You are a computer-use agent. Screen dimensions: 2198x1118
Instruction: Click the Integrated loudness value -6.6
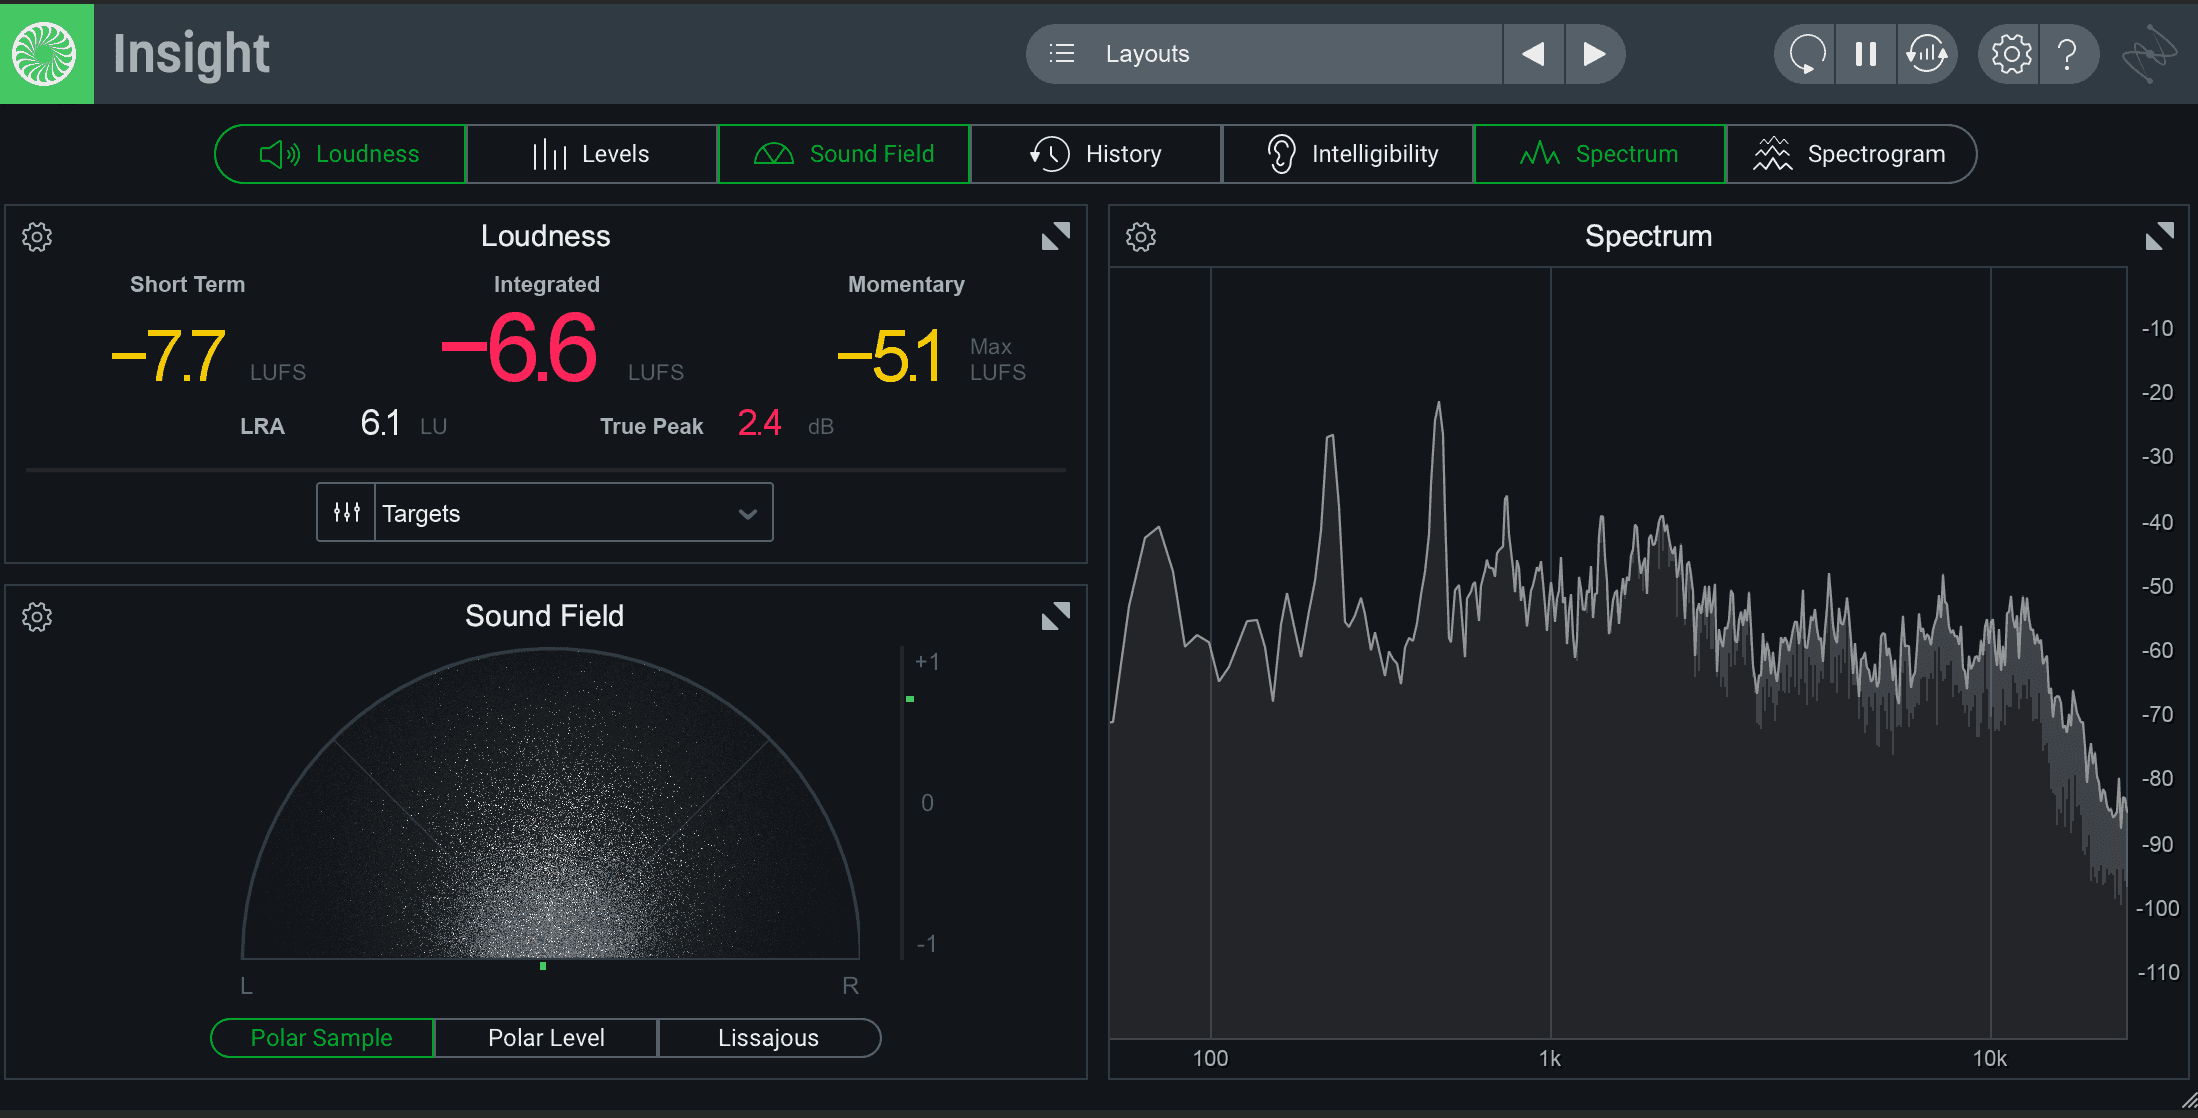coord(519,349)
